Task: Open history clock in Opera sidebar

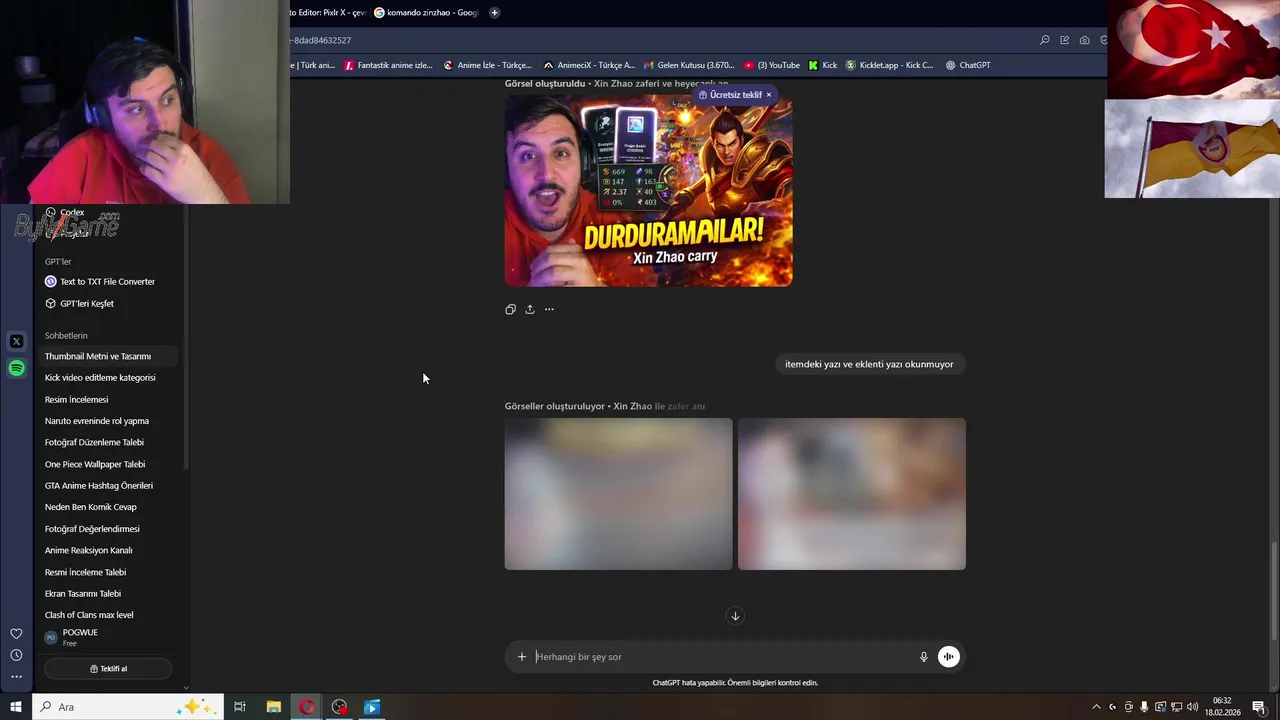Action: (16, 655)
